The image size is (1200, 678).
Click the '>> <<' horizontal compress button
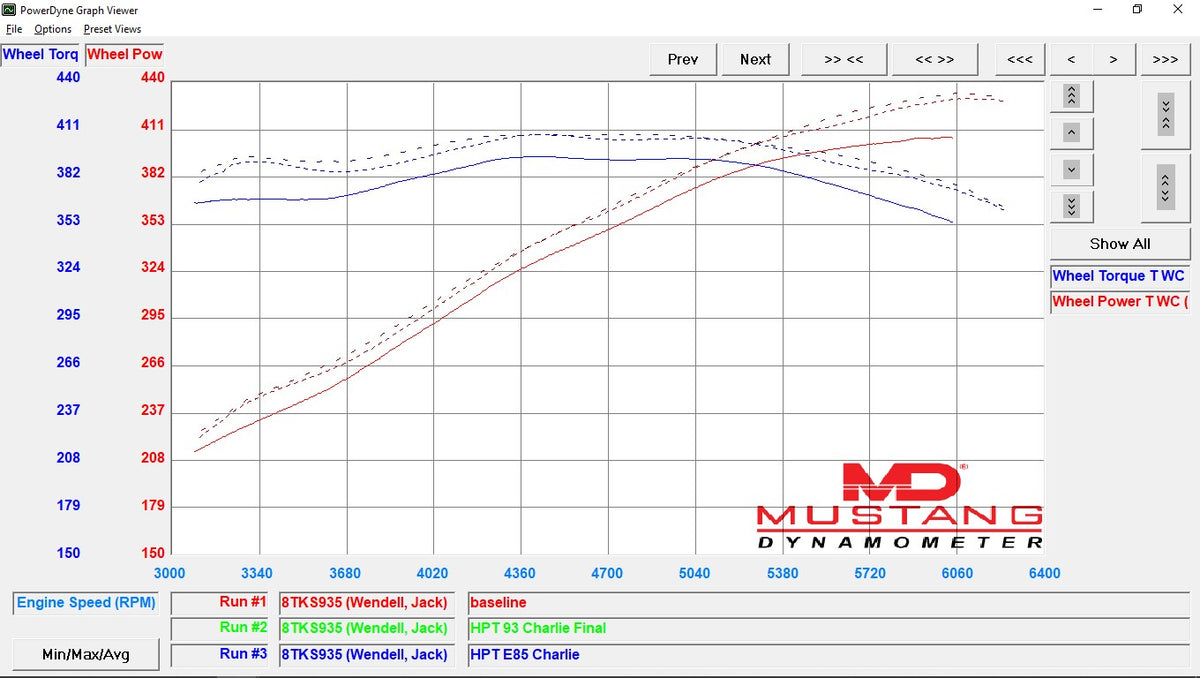tap(844, 59)
